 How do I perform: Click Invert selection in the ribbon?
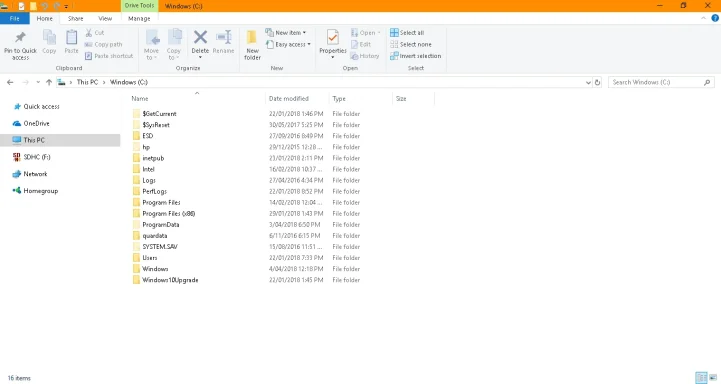(x=415, y=56)
